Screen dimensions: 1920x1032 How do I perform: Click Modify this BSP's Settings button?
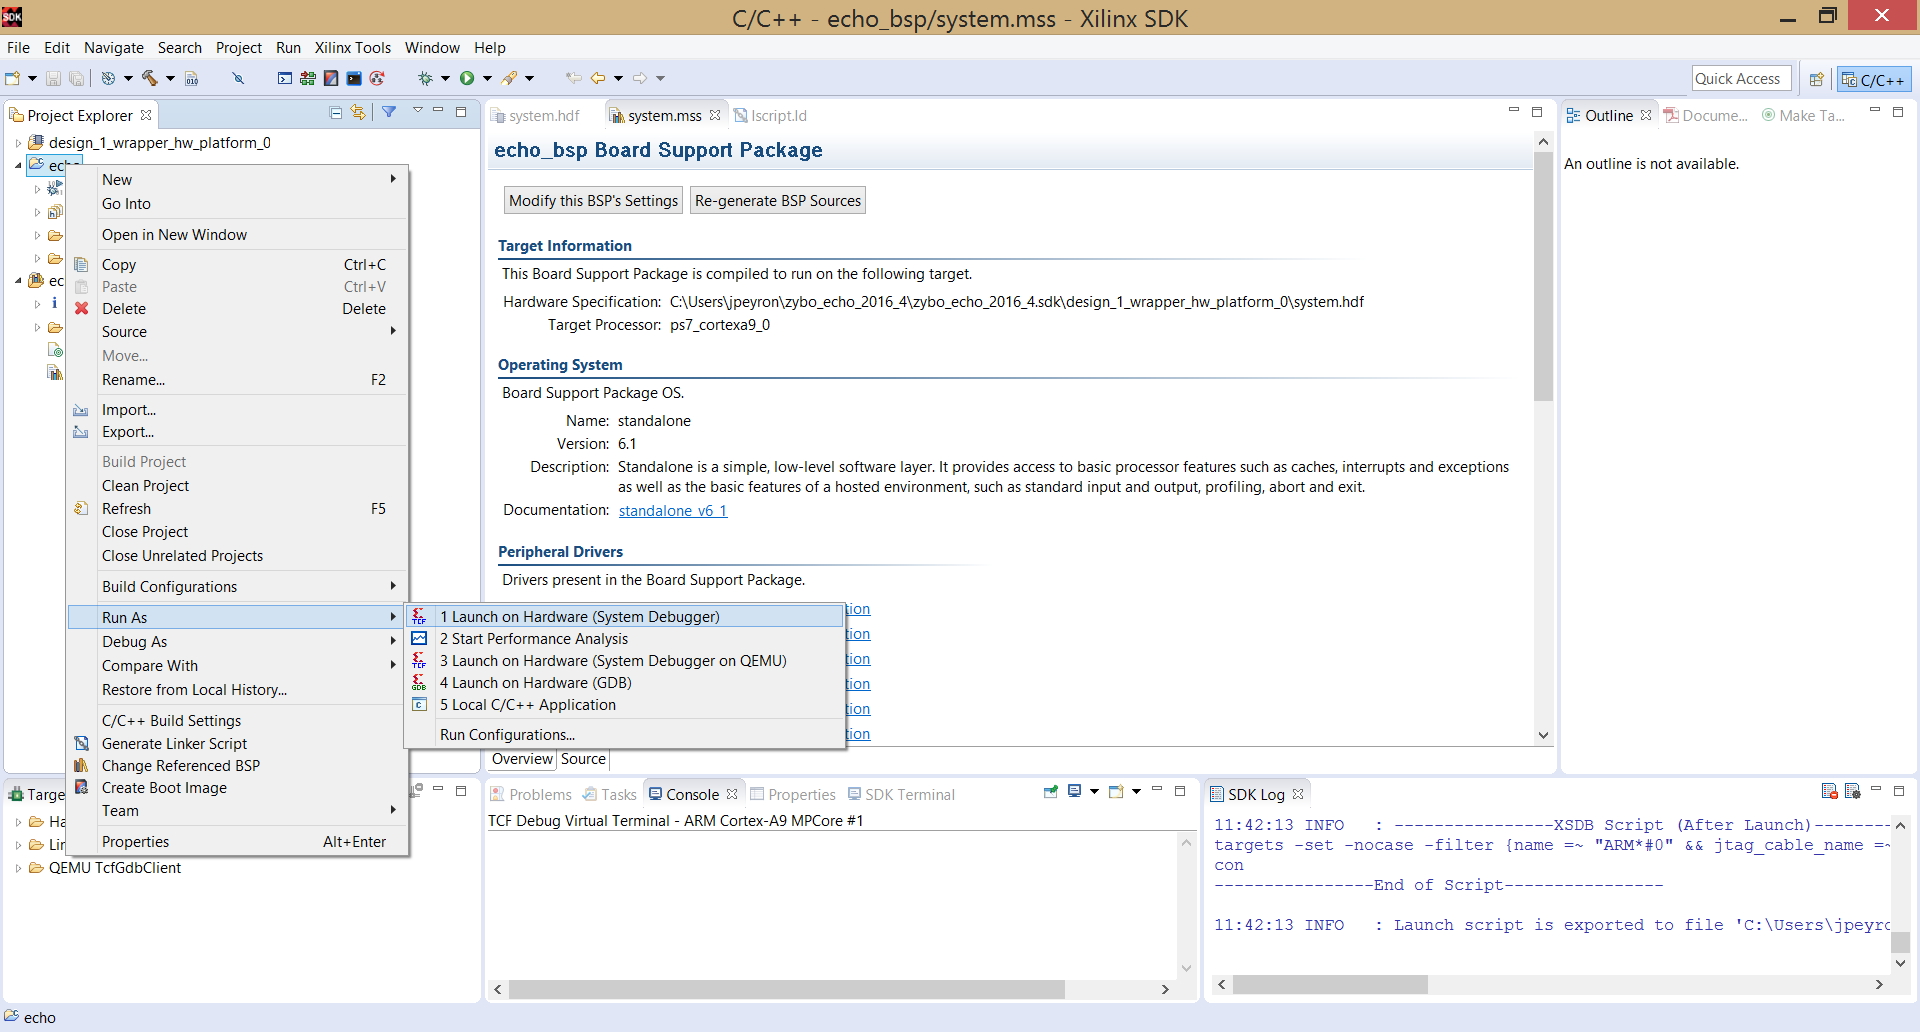[594, 201]
